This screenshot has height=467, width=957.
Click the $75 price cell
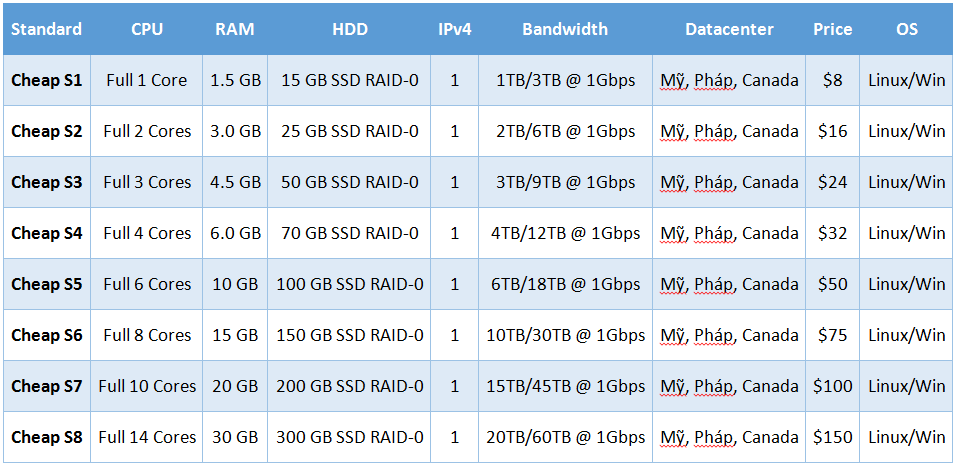pyautogui.click(x=832, y=335)
